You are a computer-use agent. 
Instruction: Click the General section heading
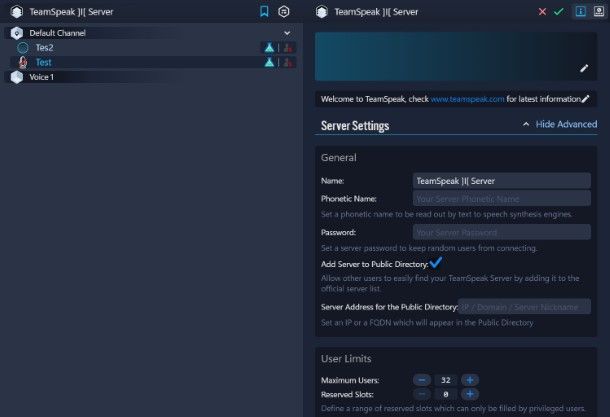pos(338,158)
